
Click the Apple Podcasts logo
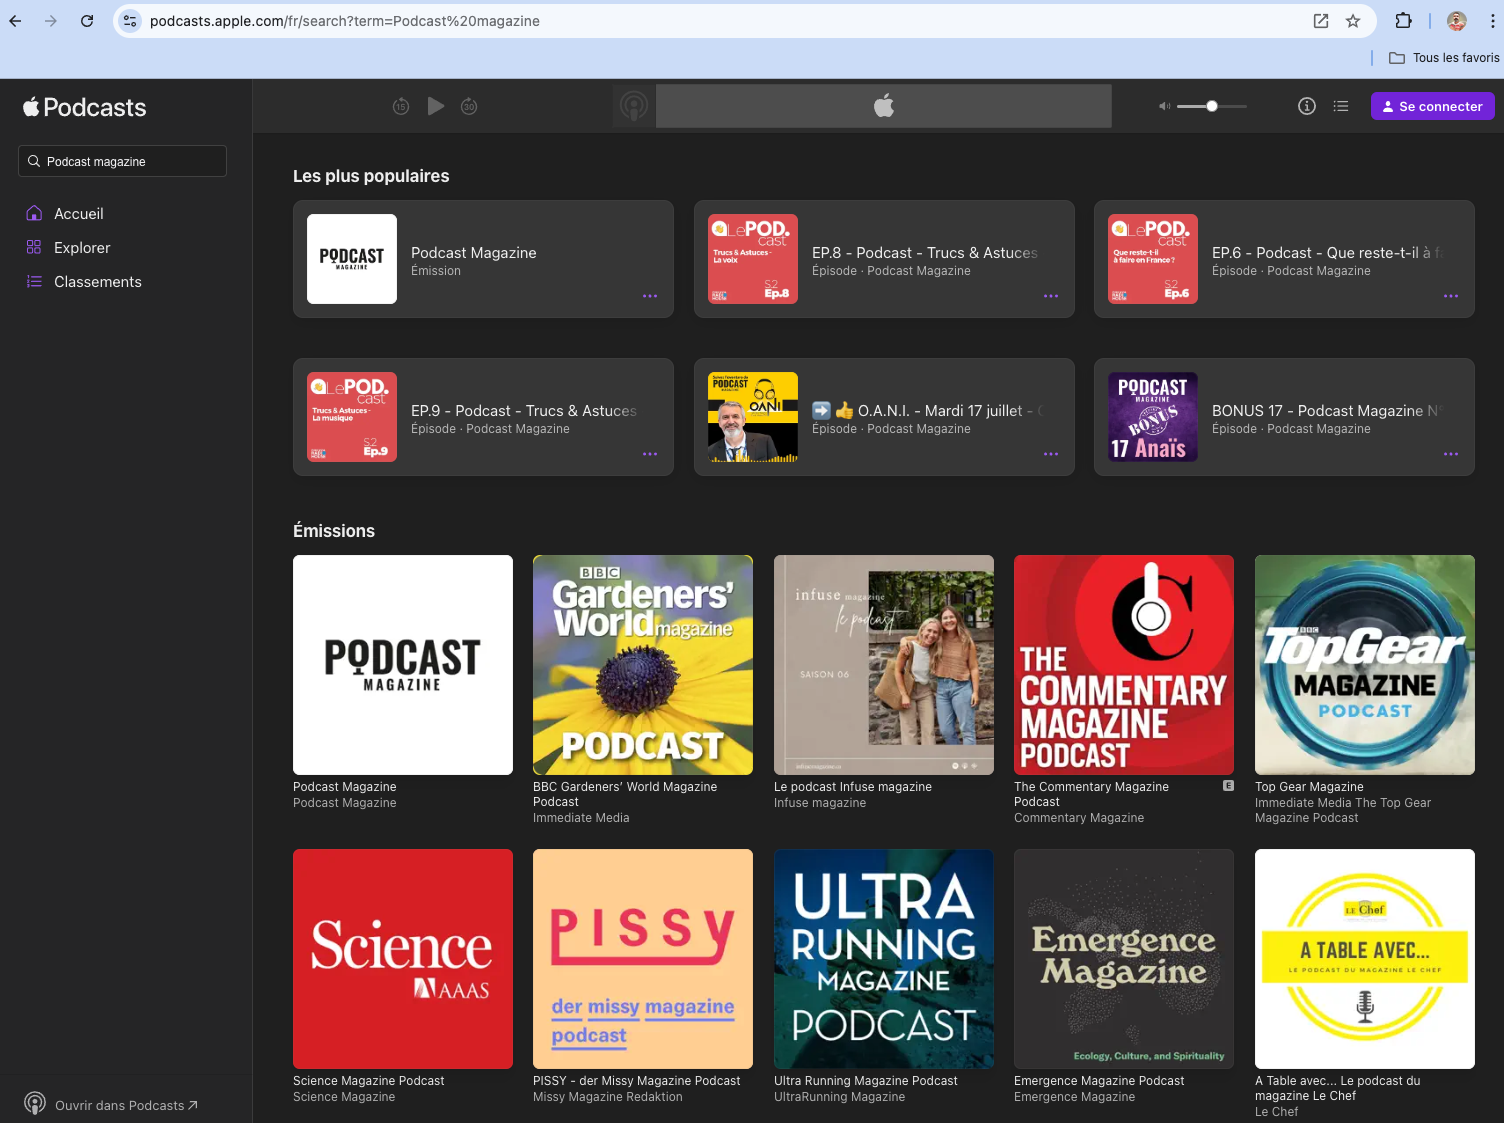(84, 107)
